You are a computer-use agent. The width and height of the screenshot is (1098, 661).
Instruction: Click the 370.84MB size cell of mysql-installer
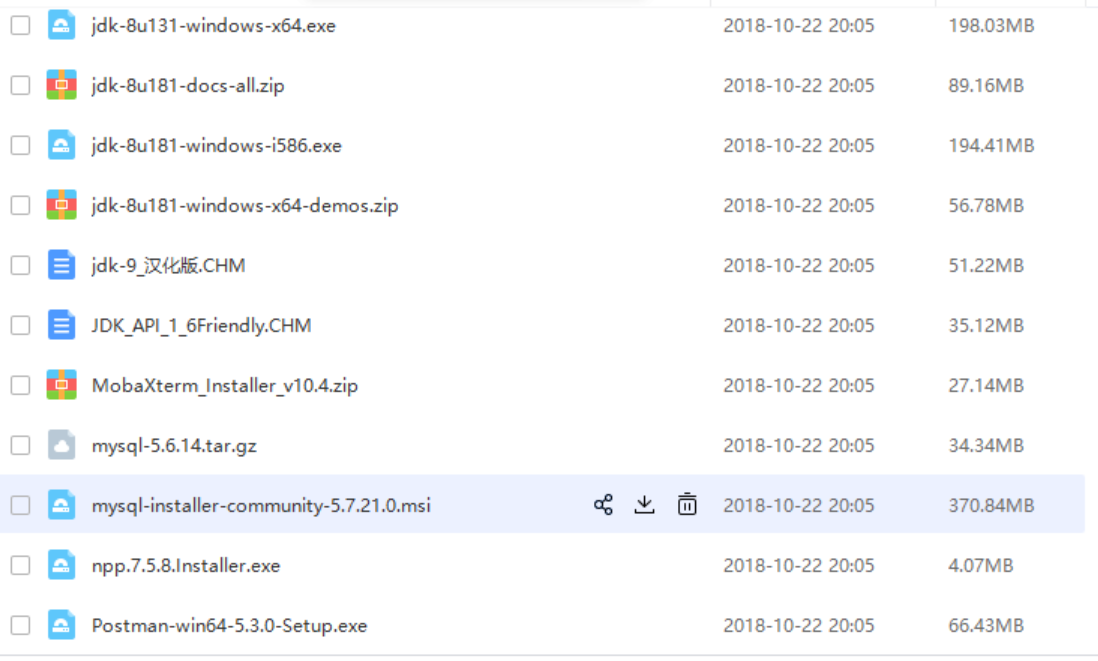coord(991,506)
